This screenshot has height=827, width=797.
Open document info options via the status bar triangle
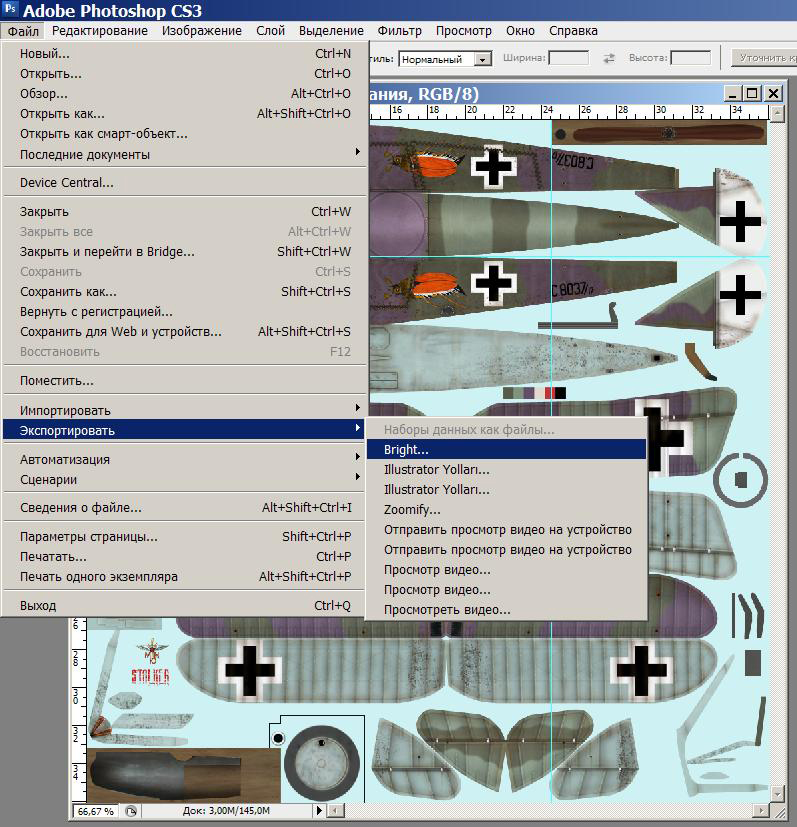[x=319, y=810]
